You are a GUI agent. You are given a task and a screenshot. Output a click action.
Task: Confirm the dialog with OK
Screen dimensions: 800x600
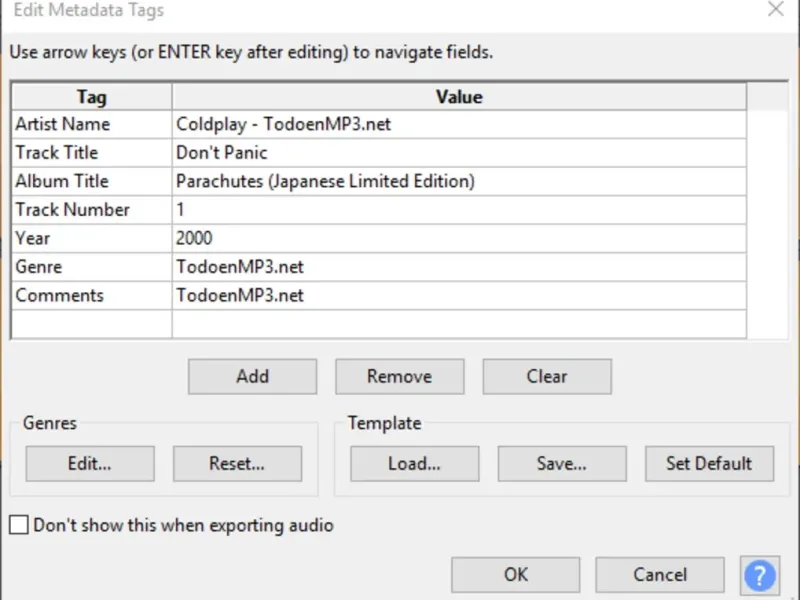516,574
